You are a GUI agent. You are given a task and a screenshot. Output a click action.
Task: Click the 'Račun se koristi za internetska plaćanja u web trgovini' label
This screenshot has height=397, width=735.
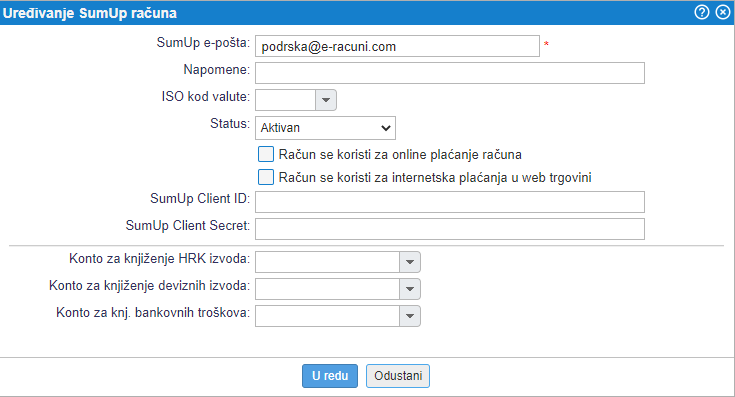pos(435,178)
